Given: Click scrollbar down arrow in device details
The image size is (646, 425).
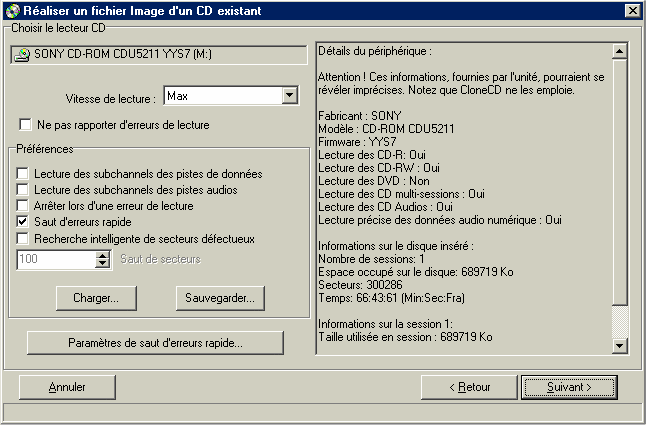Looking at the screenshot, I should [x=620, y=345].
